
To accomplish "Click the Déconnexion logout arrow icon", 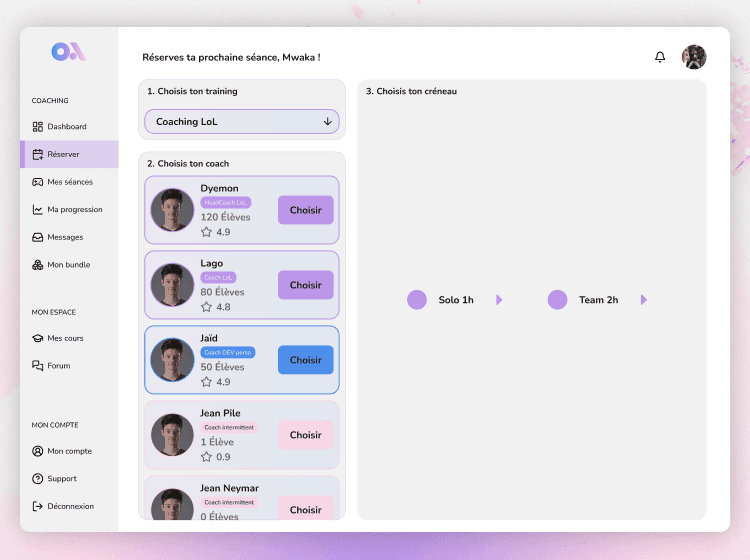I will 38,506.
